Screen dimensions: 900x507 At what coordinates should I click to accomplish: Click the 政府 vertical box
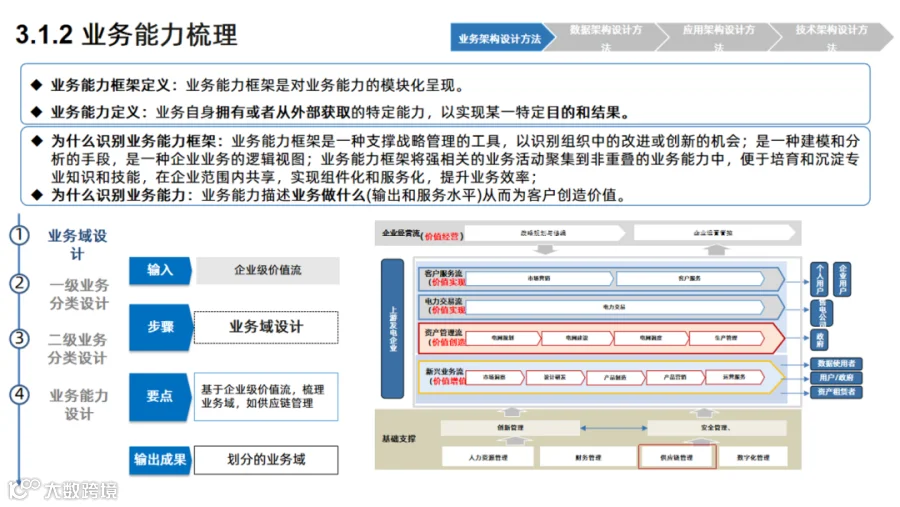(x=819, y=340)
